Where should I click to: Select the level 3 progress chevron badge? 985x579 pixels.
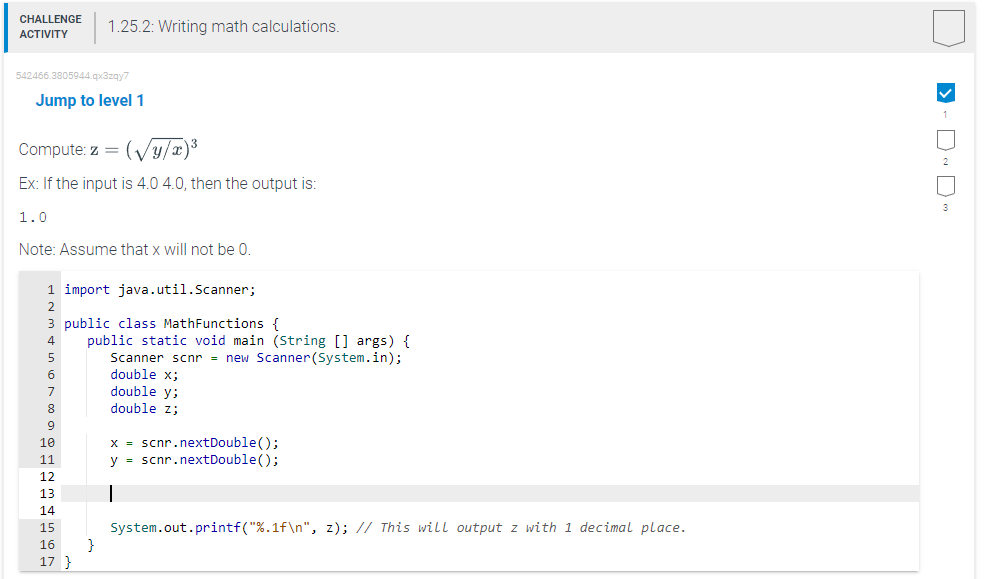tap(945, 185)
